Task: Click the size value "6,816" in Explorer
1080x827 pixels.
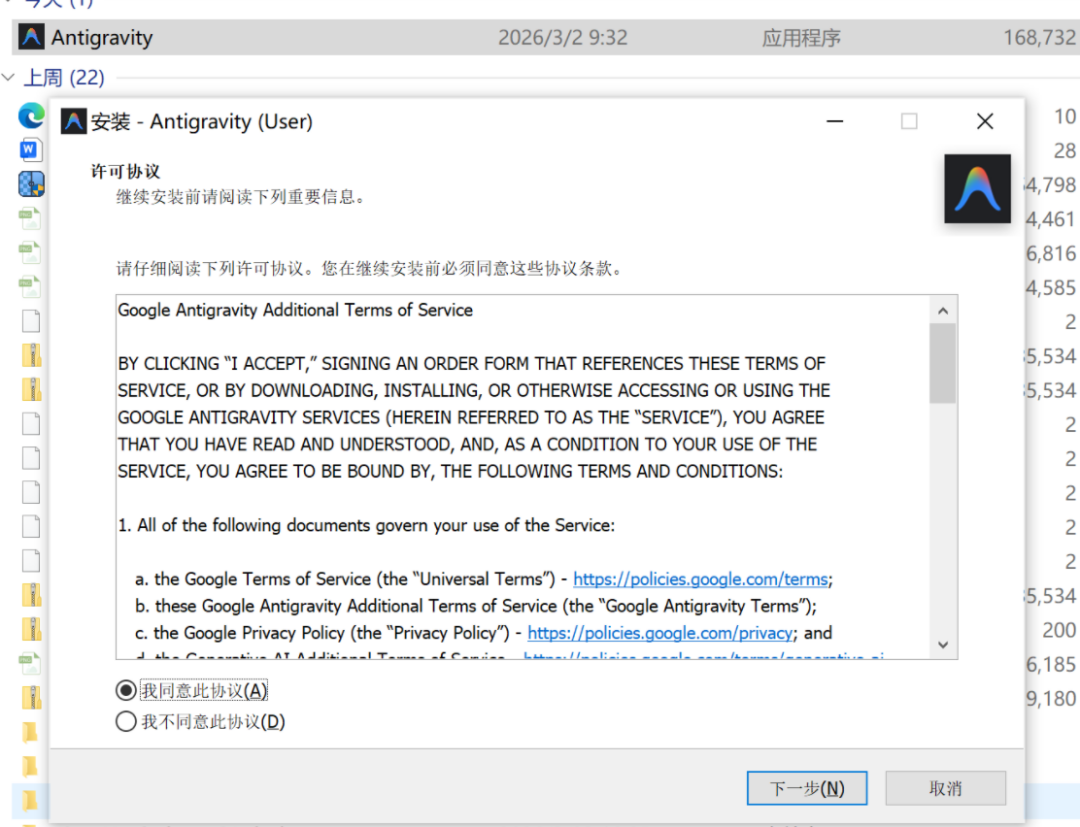Action: tap(1050, 253)
